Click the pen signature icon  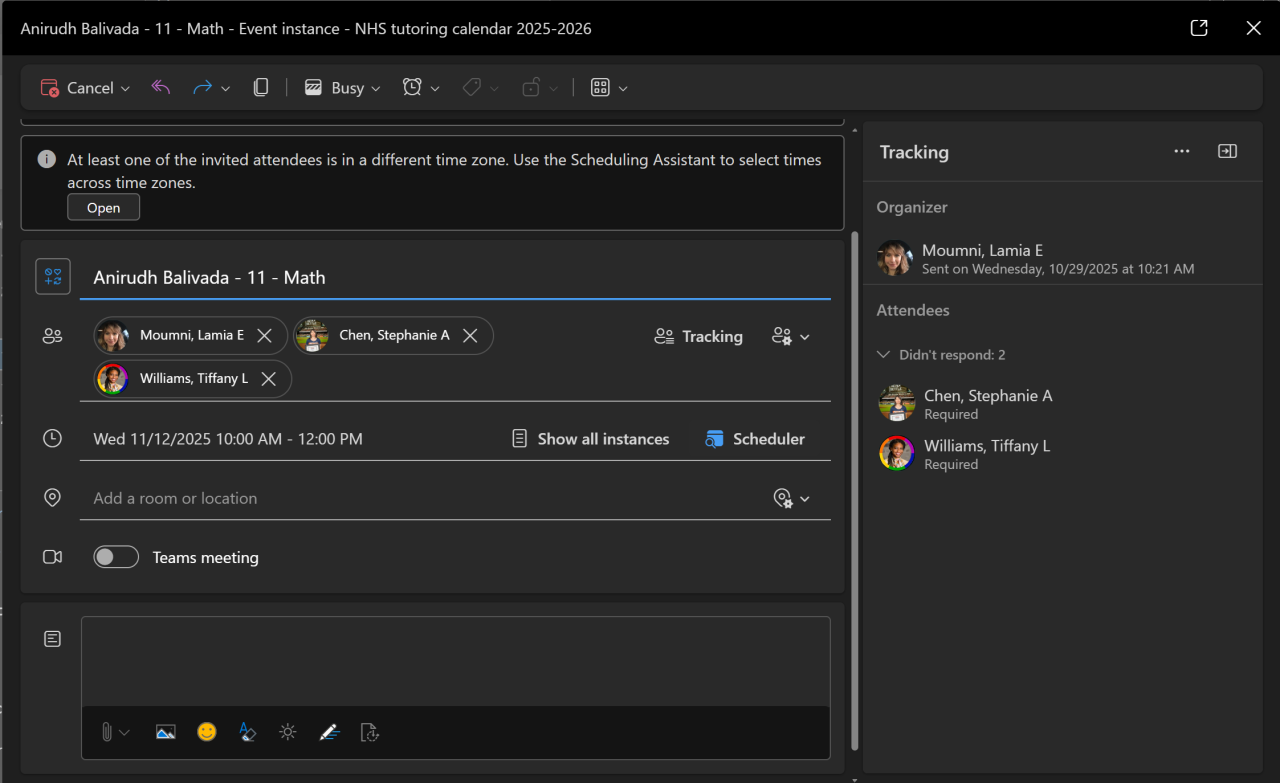pyautogui.click(x=329, y=732)
